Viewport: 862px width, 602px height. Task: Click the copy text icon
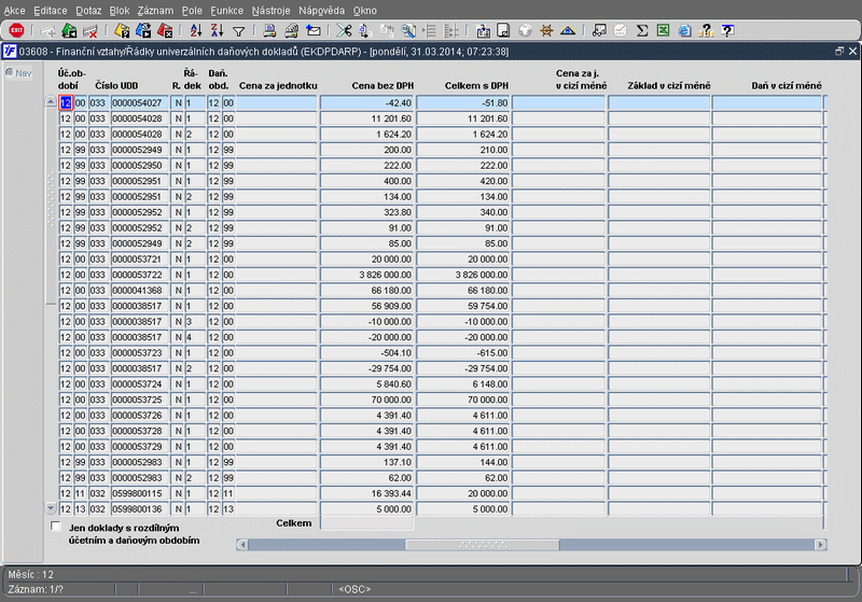tap(365, 31)
